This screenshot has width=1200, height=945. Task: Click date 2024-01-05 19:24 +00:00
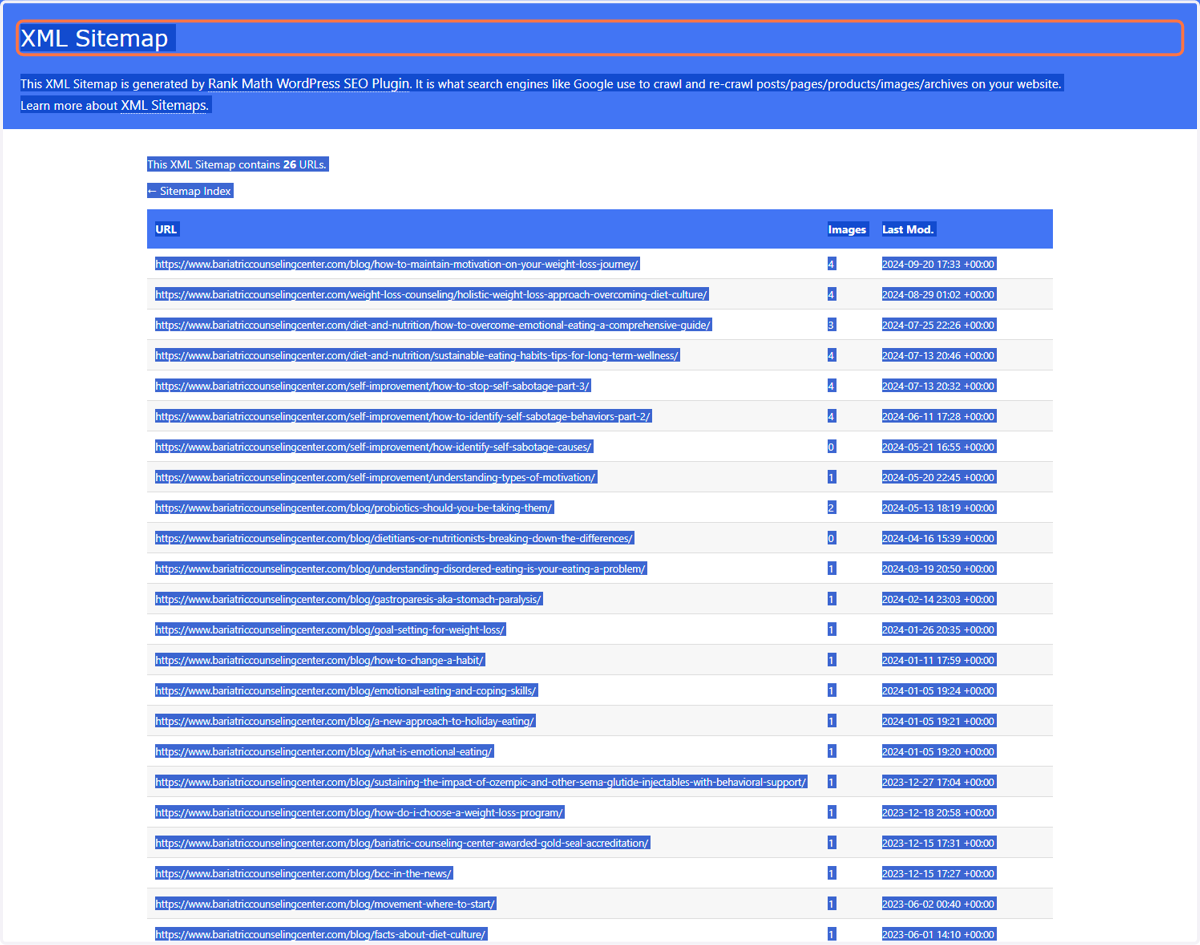coord(938,691)
